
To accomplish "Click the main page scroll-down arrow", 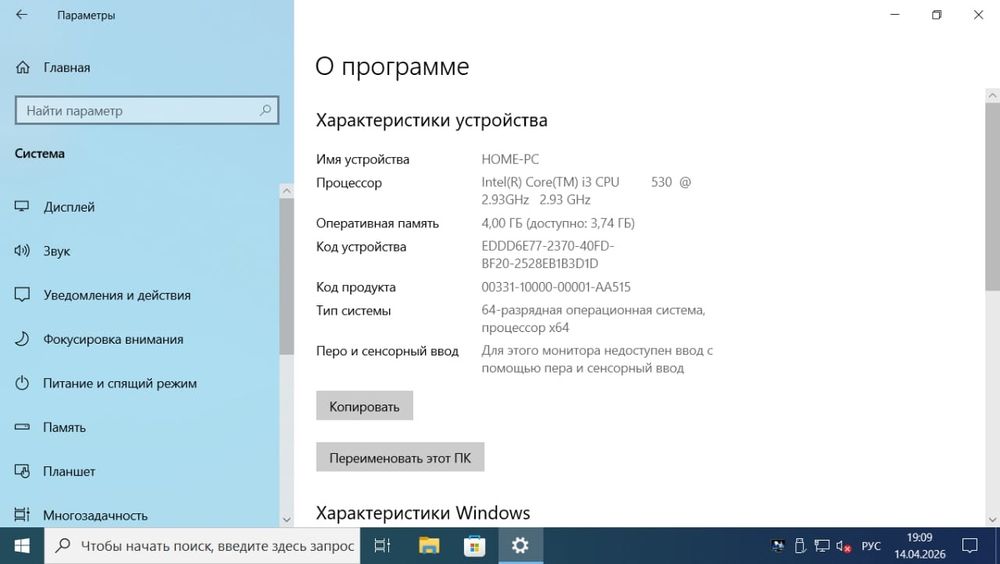I will pos(992,519).
